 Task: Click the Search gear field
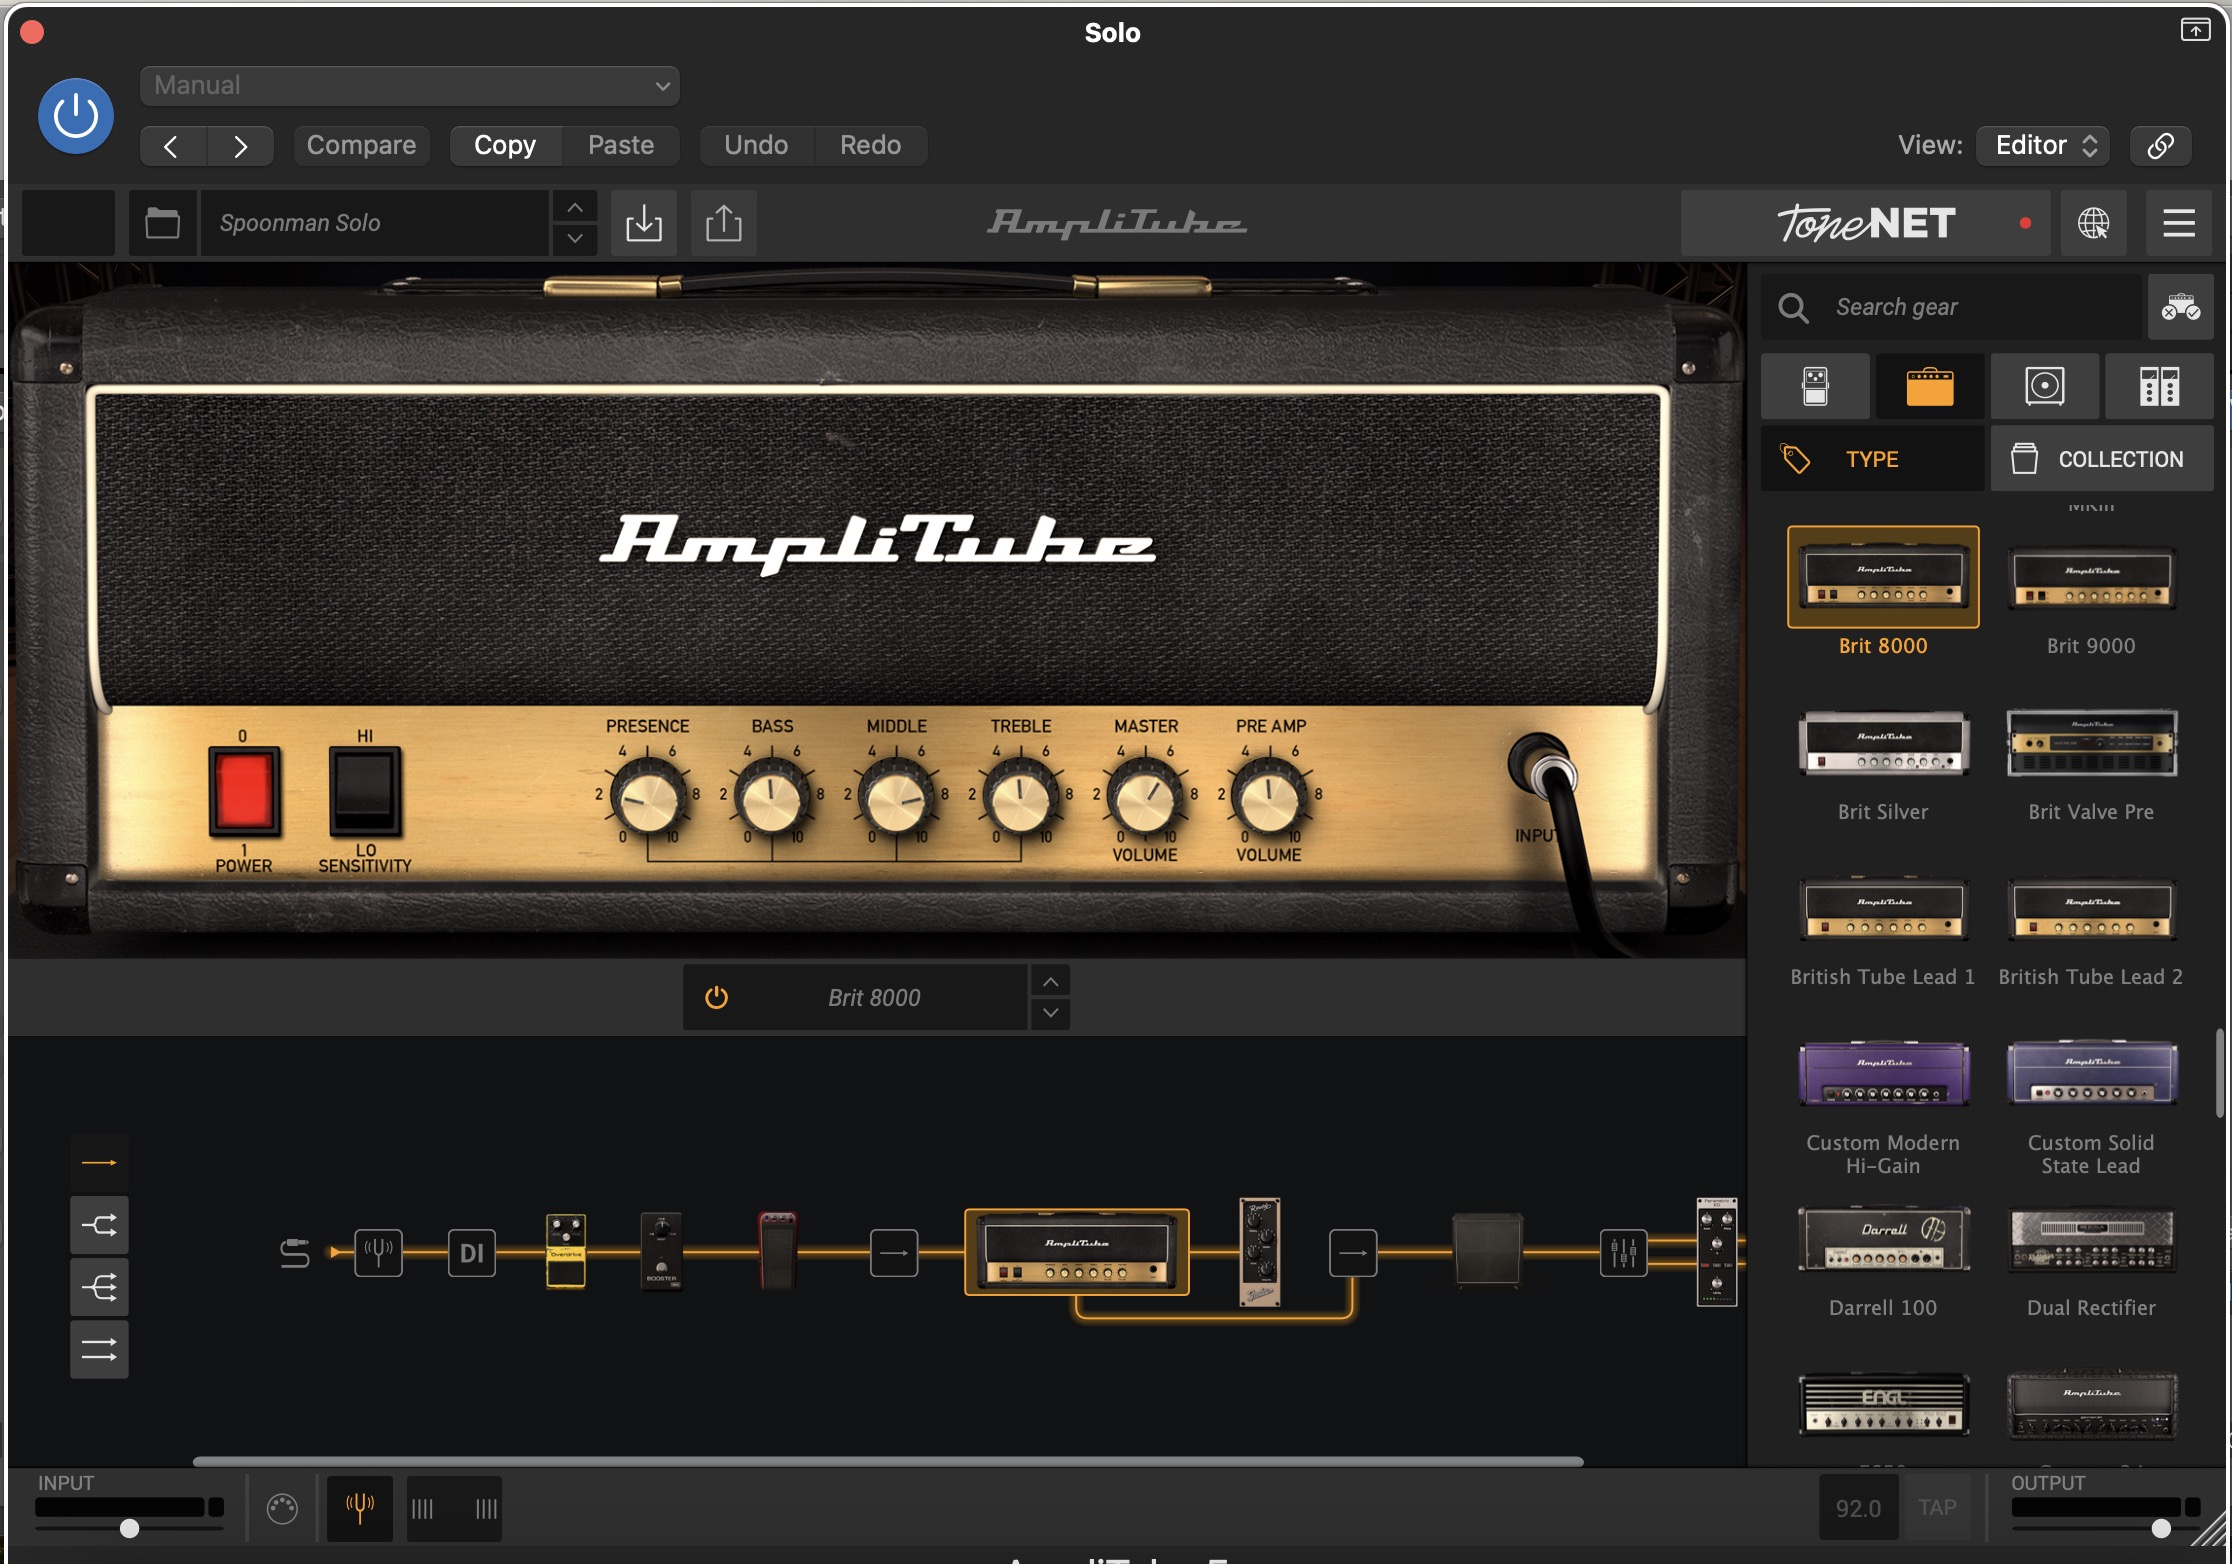(1954, 307)
